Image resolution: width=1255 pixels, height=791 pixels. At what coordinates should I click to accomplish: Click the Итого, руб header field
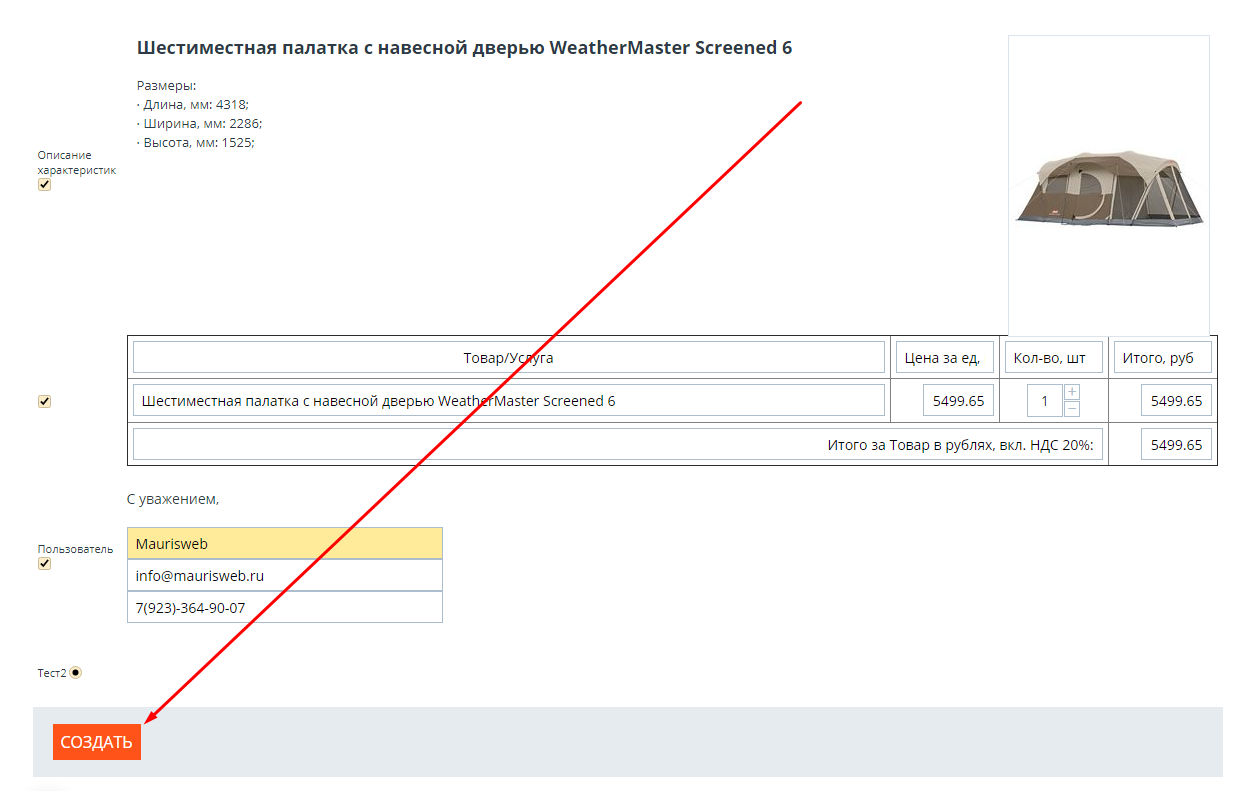[1163, 357]
